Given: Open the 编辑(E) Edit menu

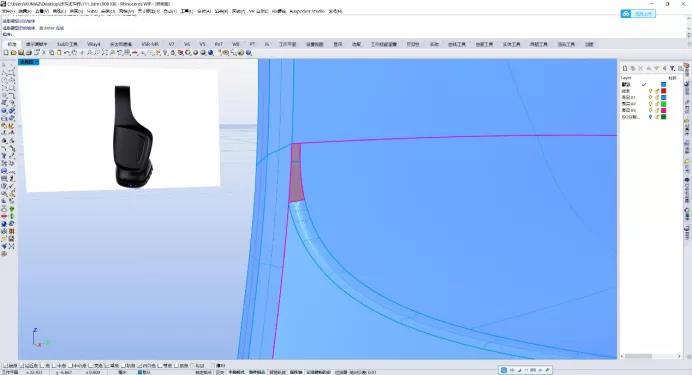Looking at the screenshot, I should tap(25, 11).
